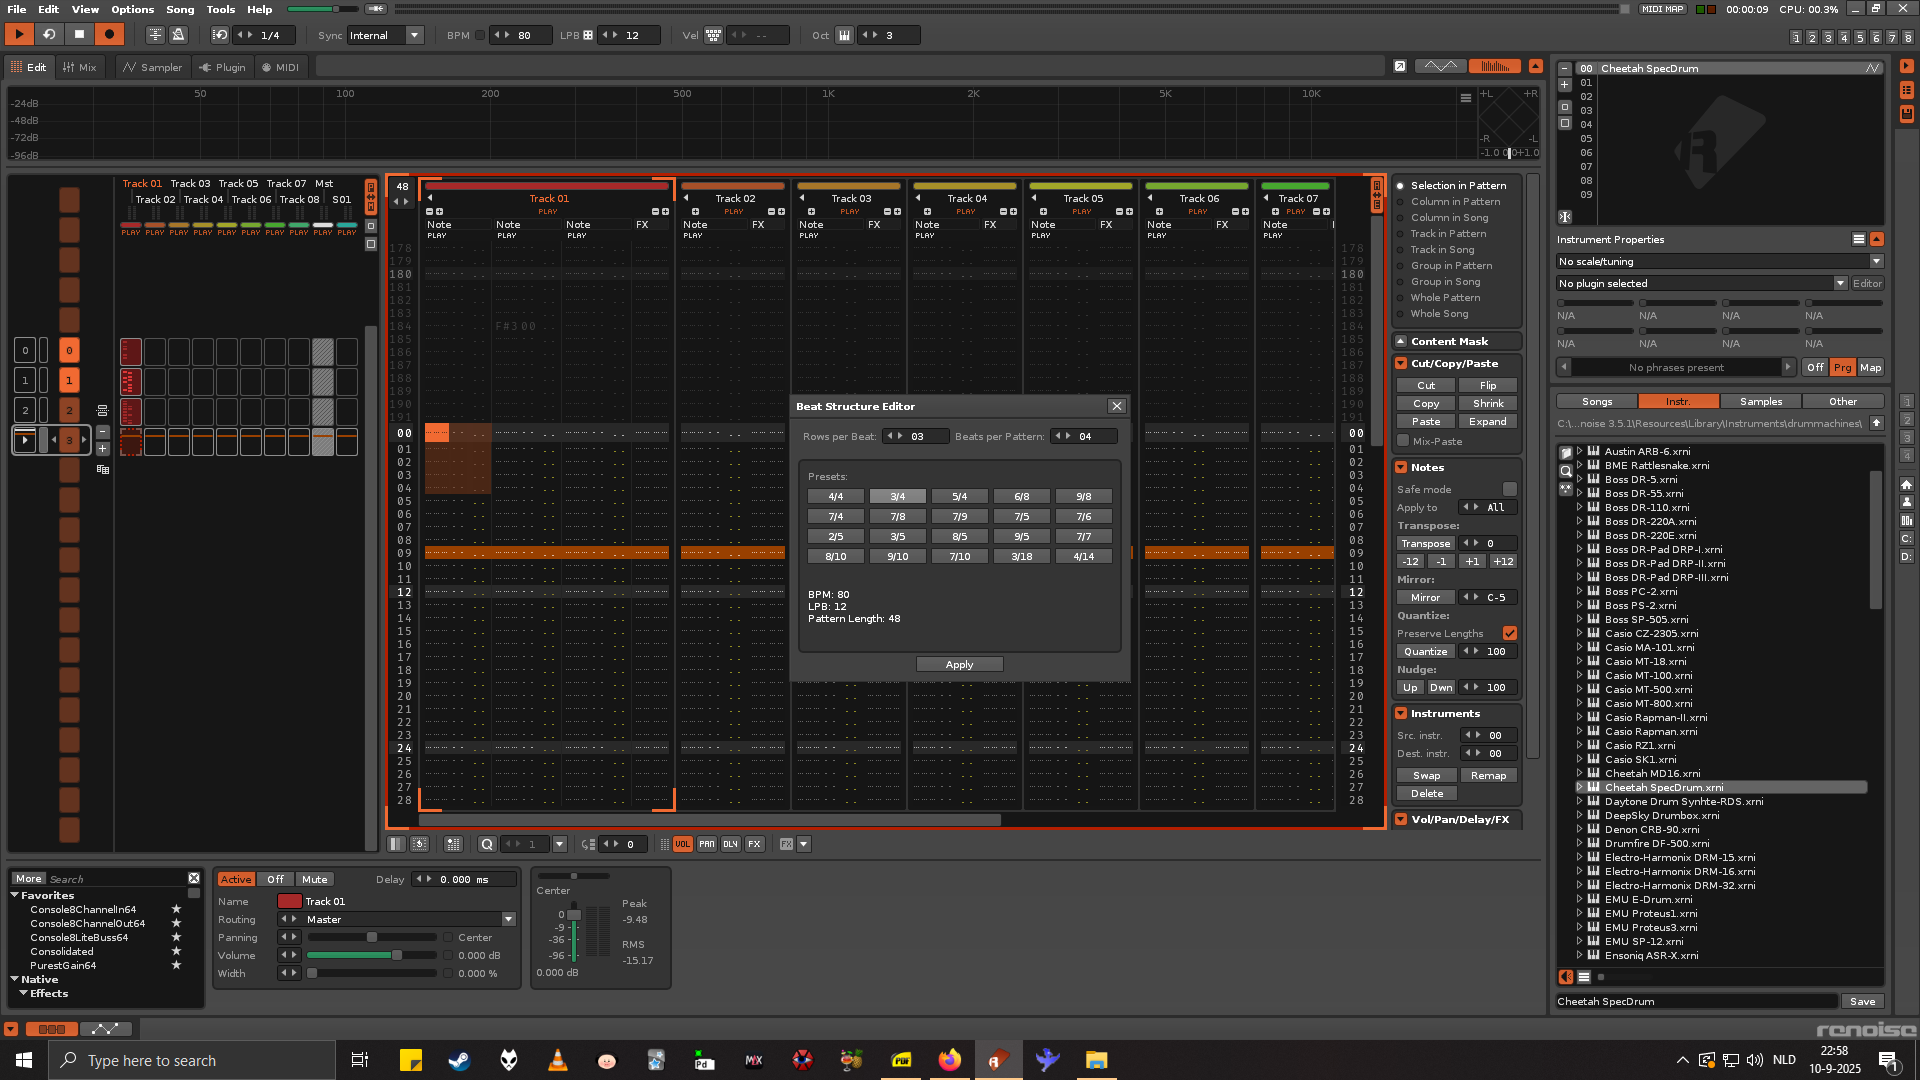
Task: Select the Whole Song radio option
Action: tap(1401, 314)
